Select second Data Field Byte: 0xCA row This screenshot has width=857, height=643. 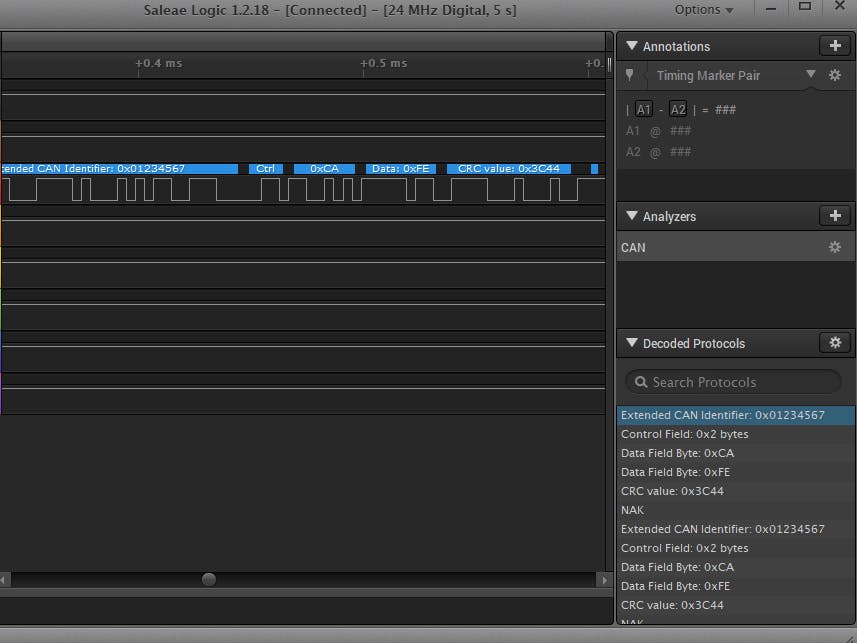(736, 567)
